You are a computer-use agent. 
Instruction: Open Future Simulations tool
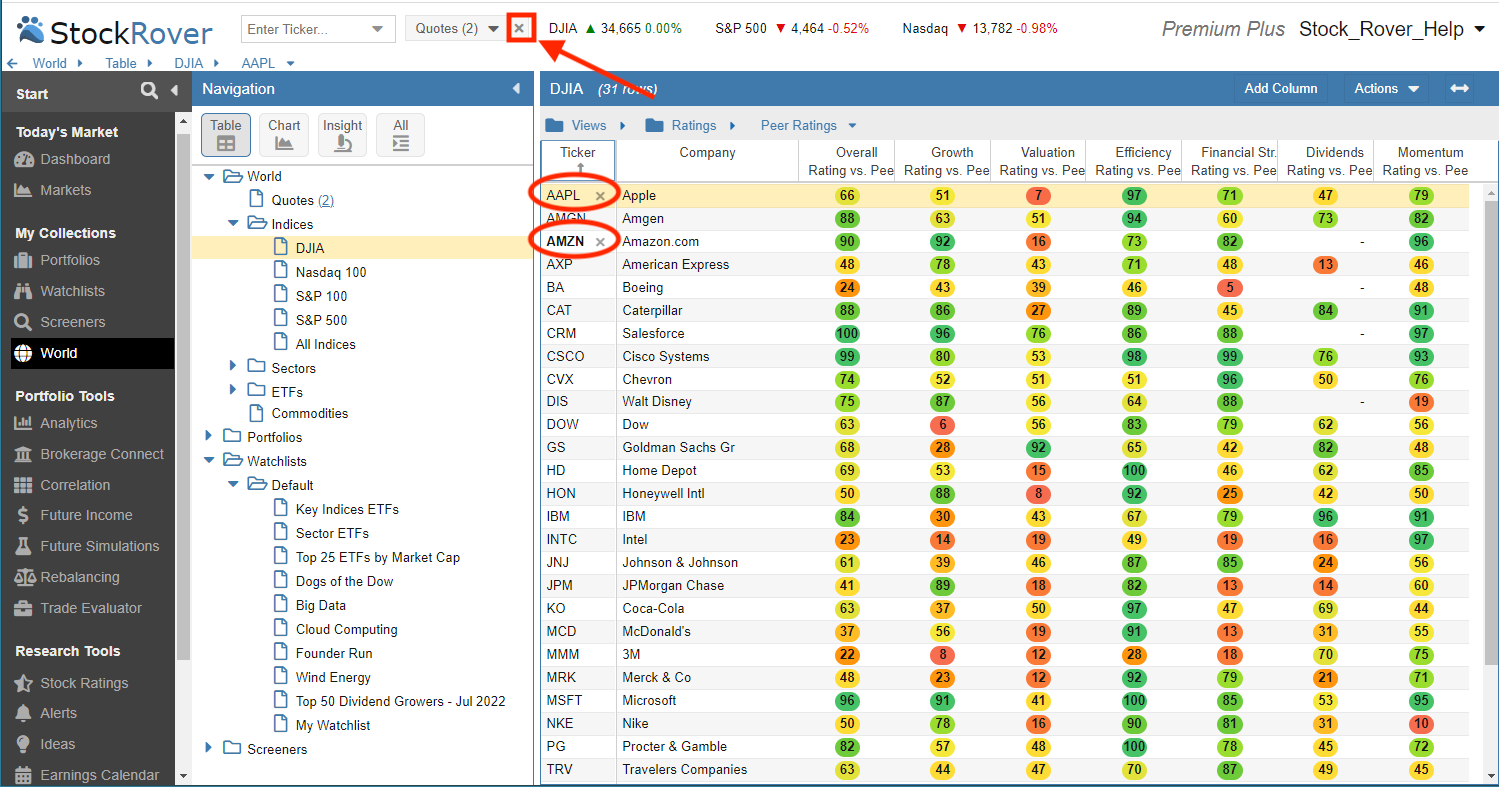(86, 546)
